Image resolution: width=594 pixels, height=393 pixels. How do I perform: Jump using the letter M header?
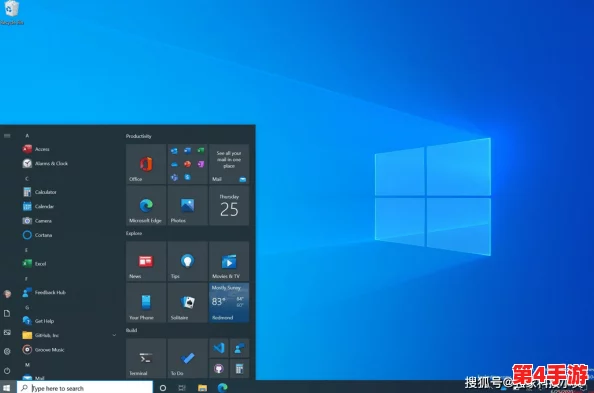point(27,365)
